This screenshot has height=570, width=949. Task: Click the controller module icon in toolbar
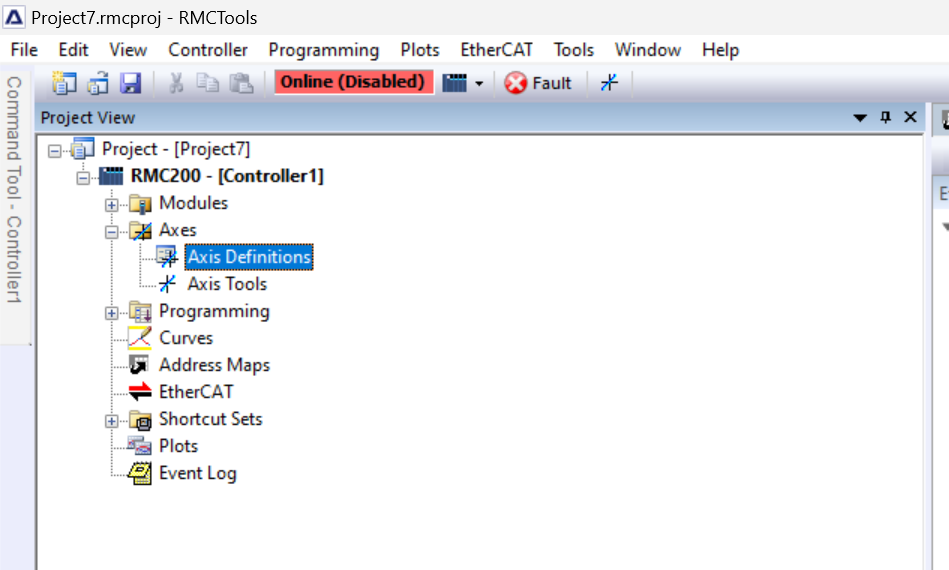point(455,83)
